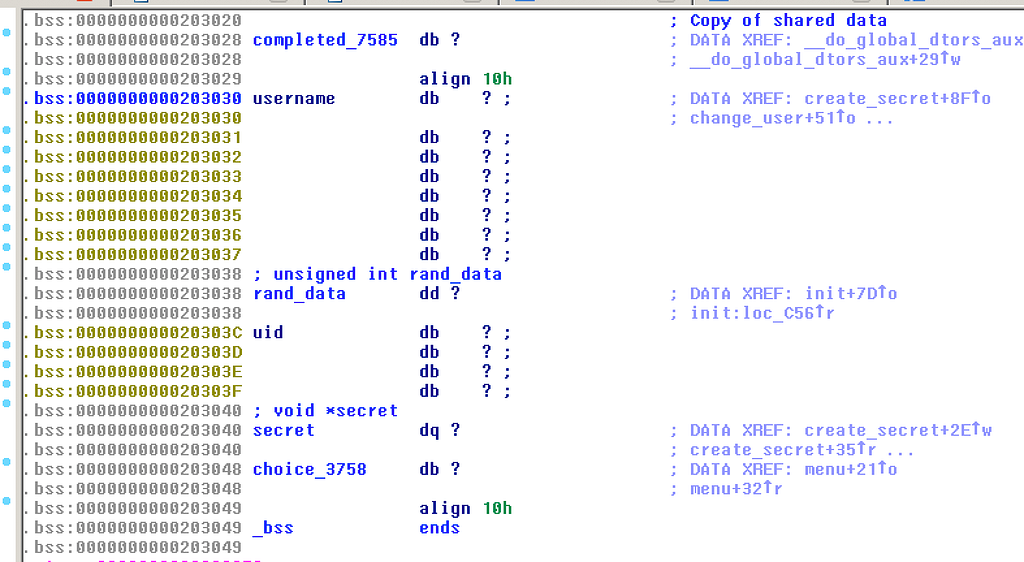Follow the menu+21 cross reference
Screen dimensions: 1024x562
coord(851,469)
